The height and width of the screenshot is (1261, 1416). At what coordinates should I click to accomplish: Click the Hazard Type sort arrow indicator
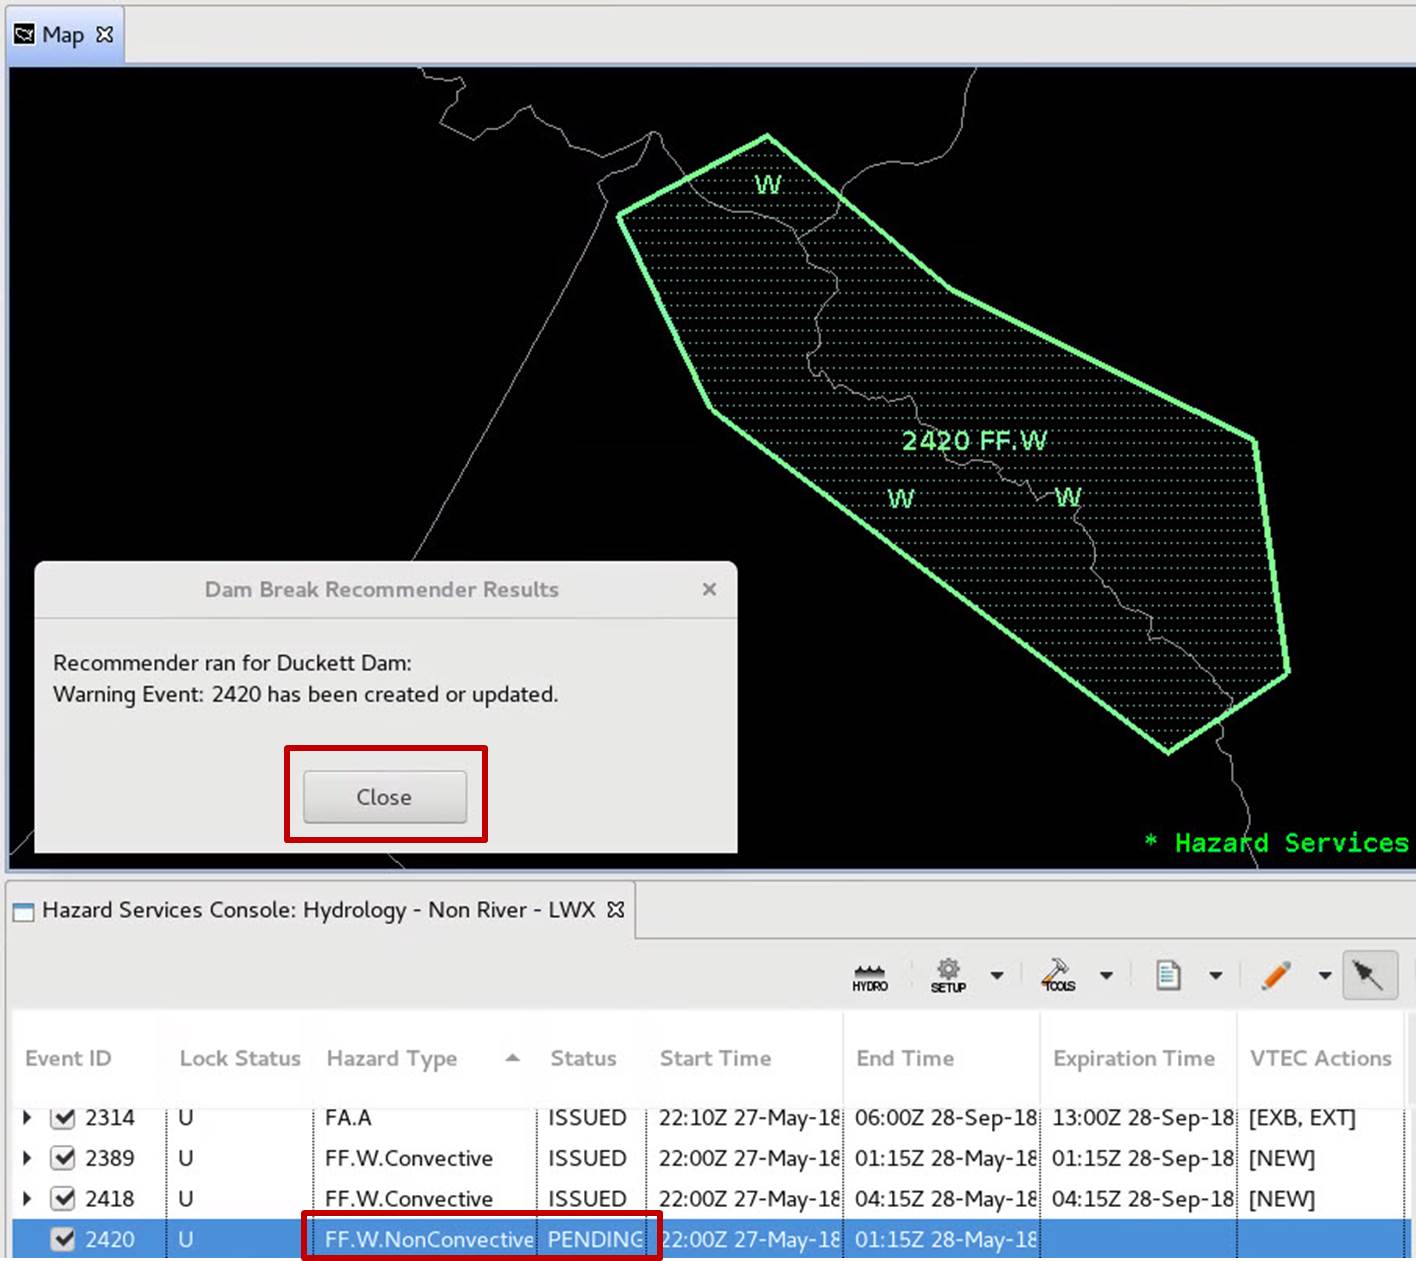click(x=513, y=1058)
